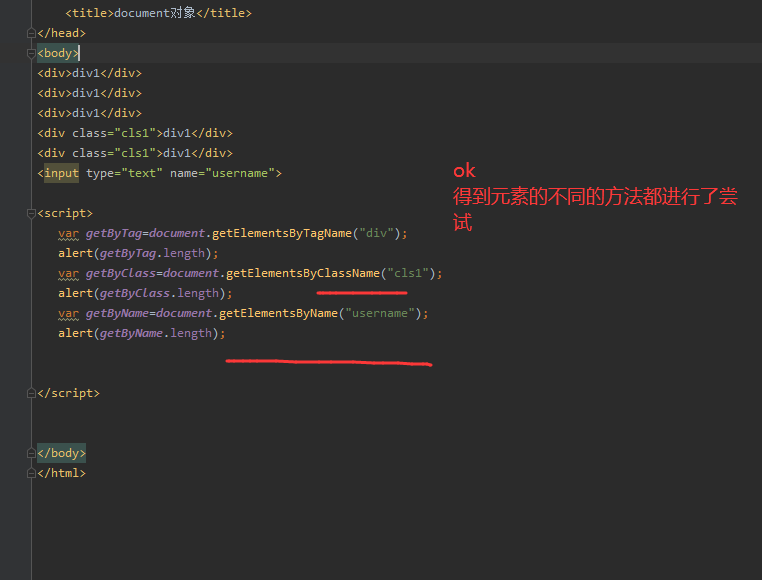This screenshot has width=762, height=580.
Task: Click alert(getByName.length) line
Action: click(142, 333)
